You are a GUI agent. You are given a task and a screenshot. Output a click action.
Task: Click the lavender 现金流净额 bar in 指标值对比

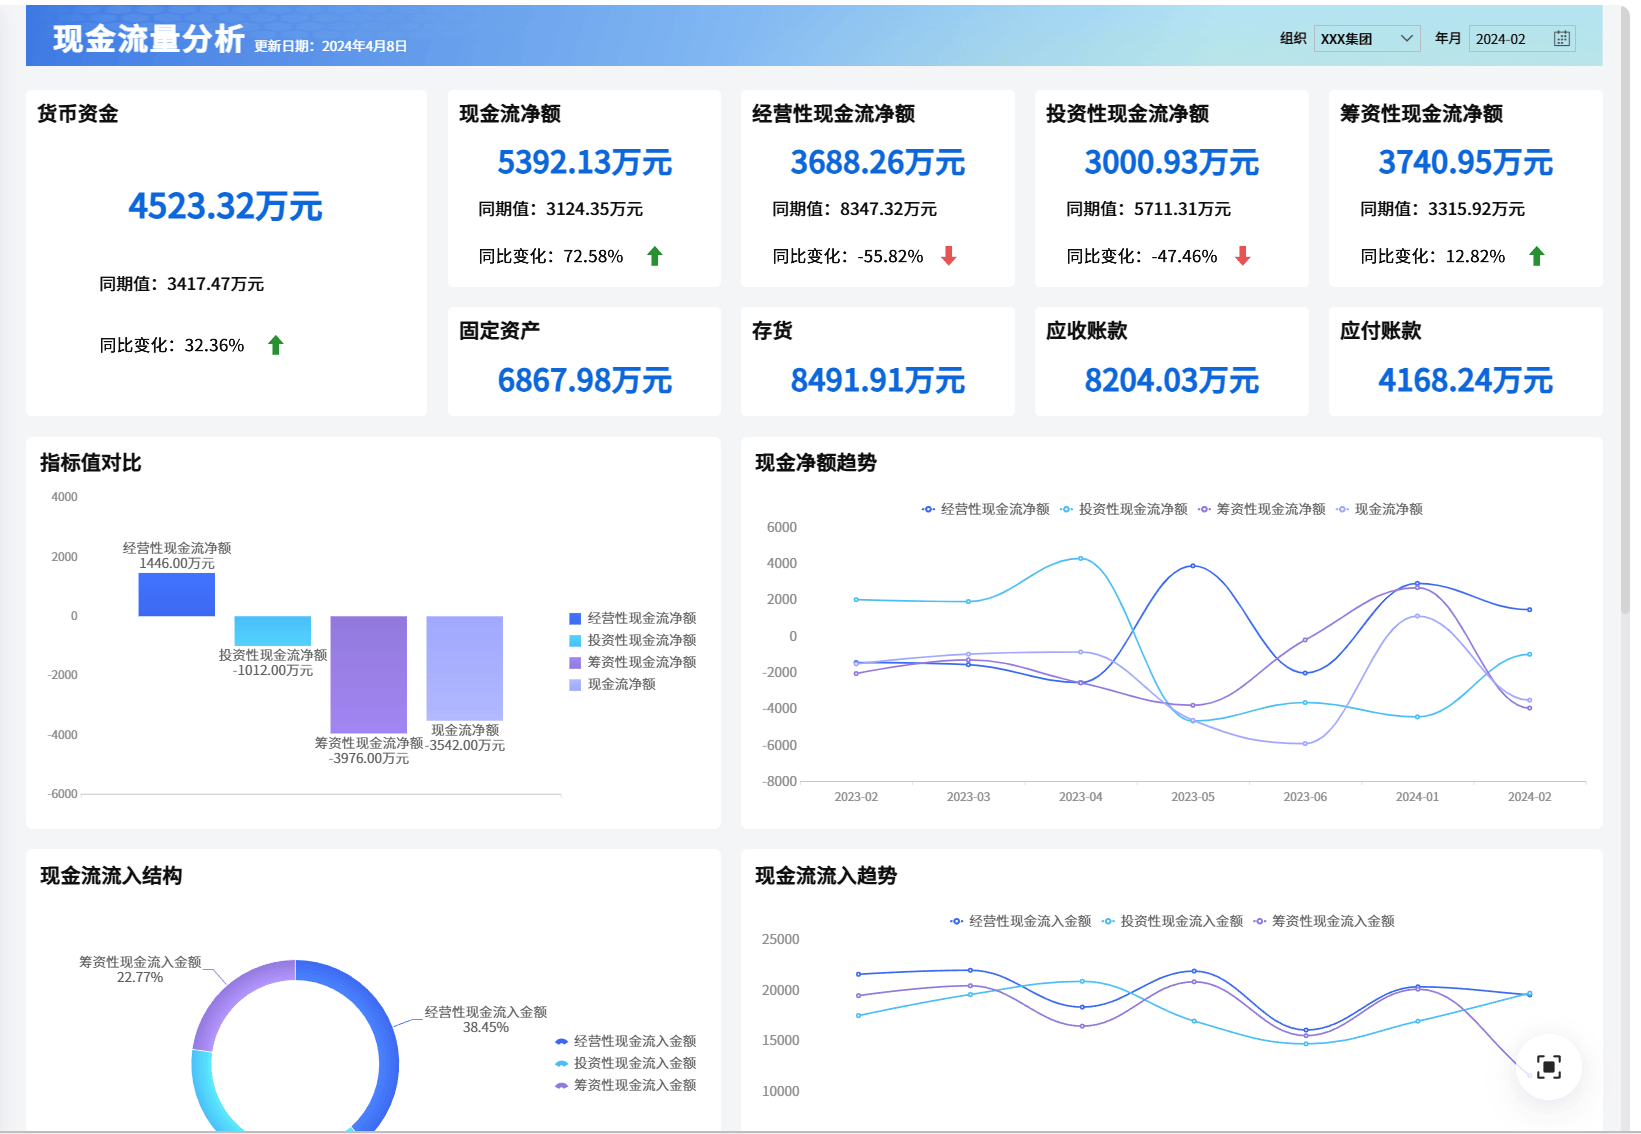465,668
